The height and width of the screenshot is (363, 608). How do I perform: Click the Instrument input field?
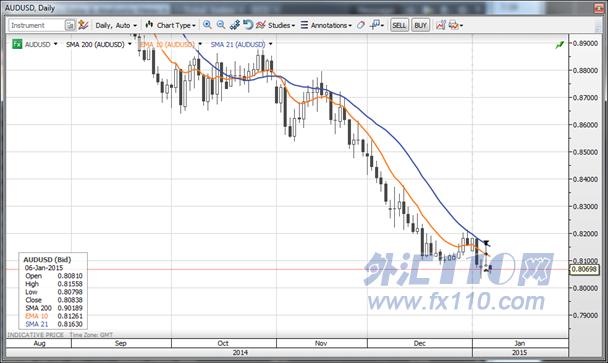(x=36, y=25)
